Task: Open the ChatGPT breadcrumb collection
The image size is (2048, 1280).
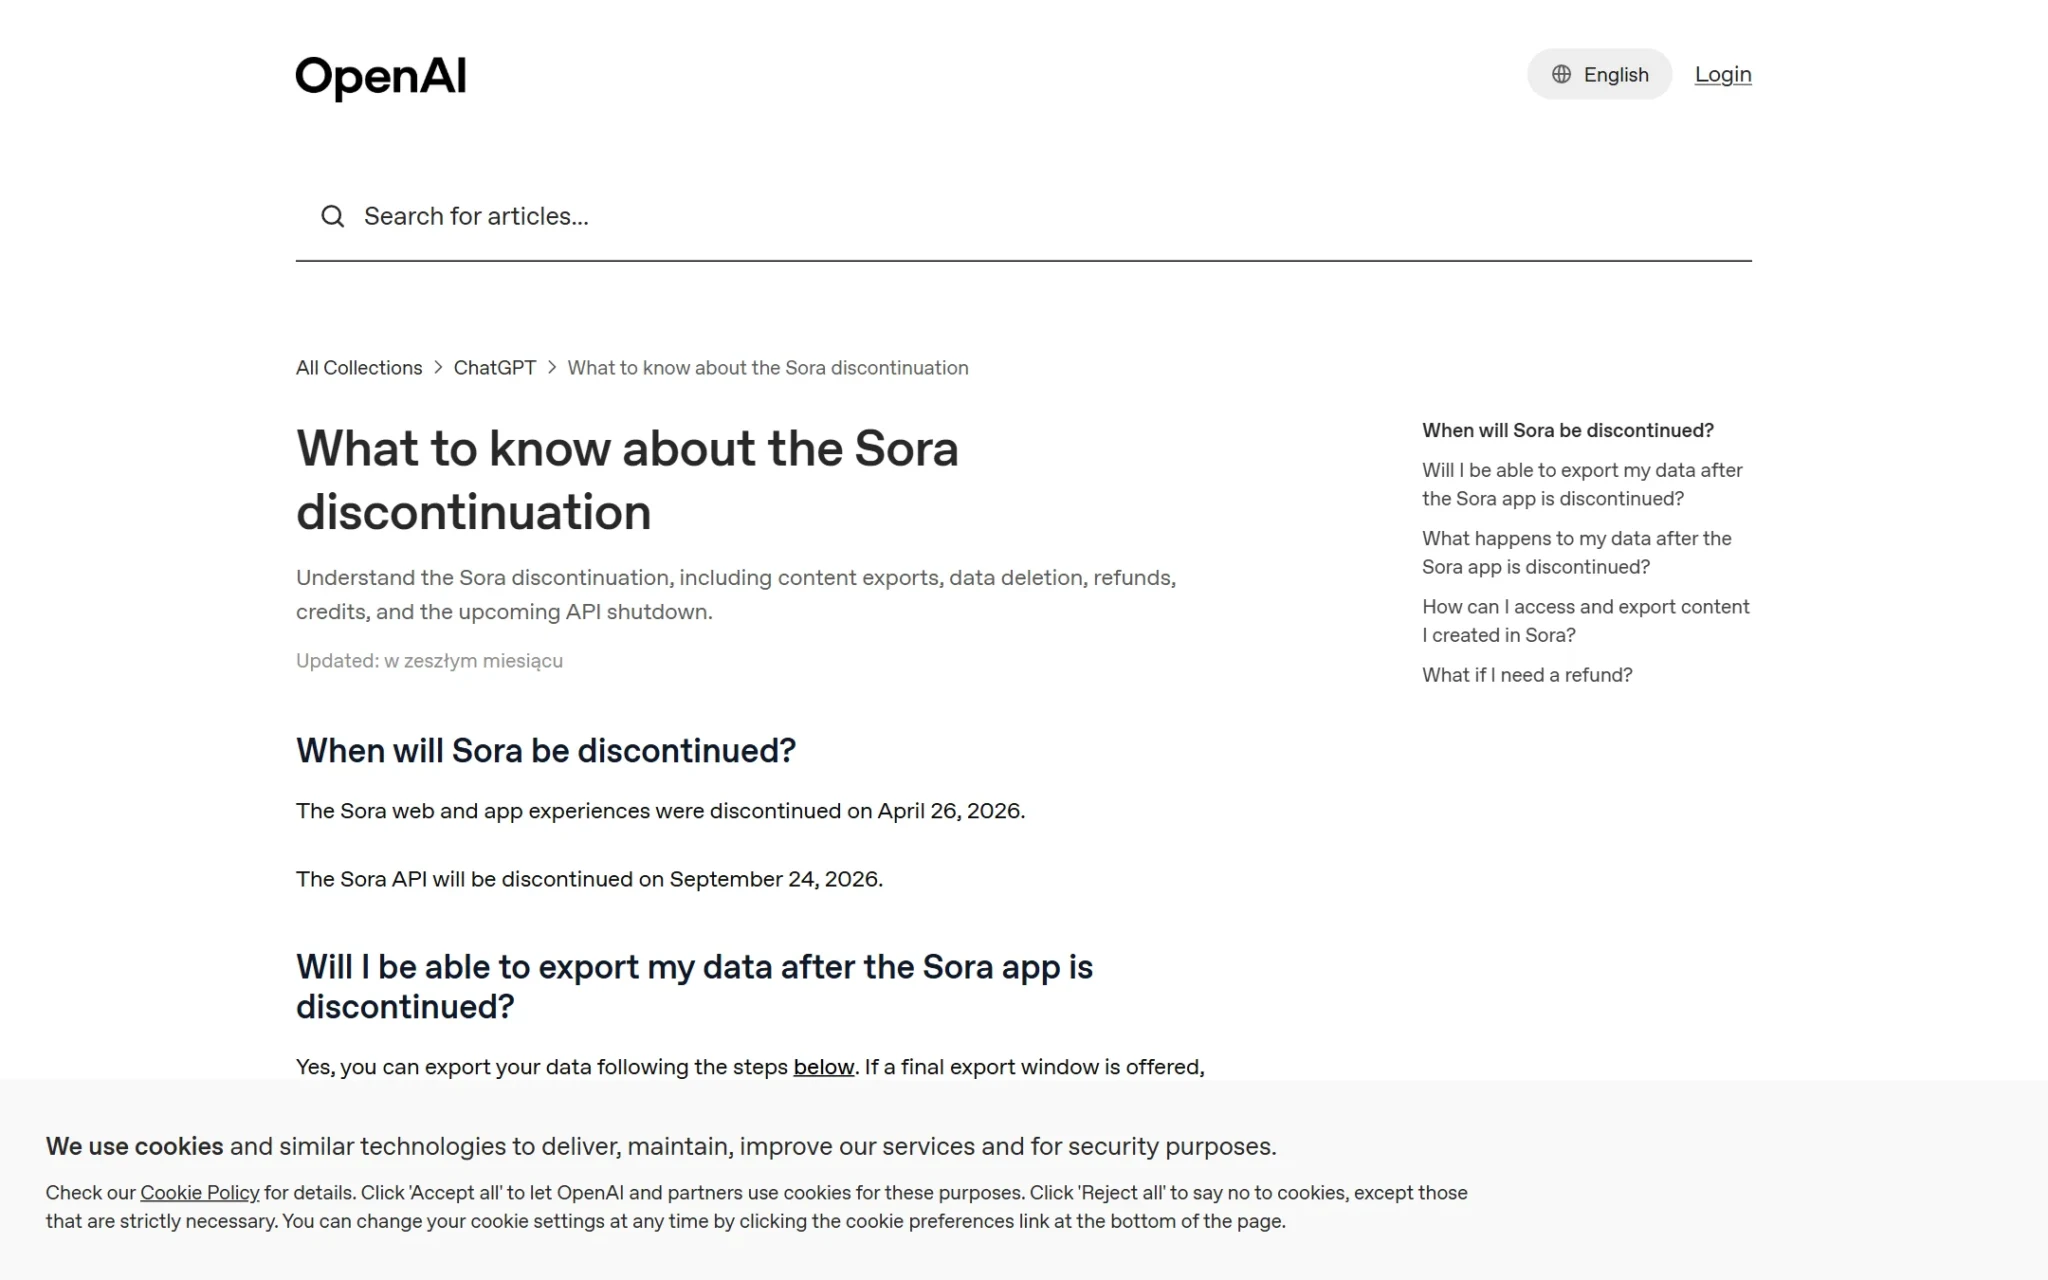Action: tap(494, 367)
